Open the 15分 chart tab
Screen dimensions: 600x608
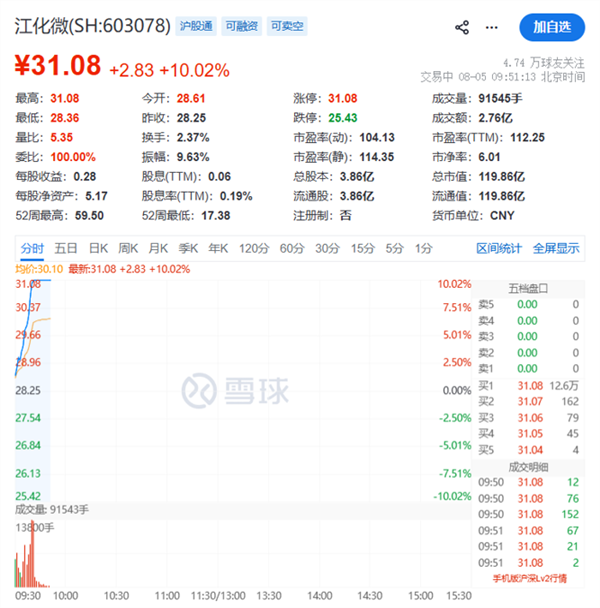pyautogui.click(x=363, y=248)
